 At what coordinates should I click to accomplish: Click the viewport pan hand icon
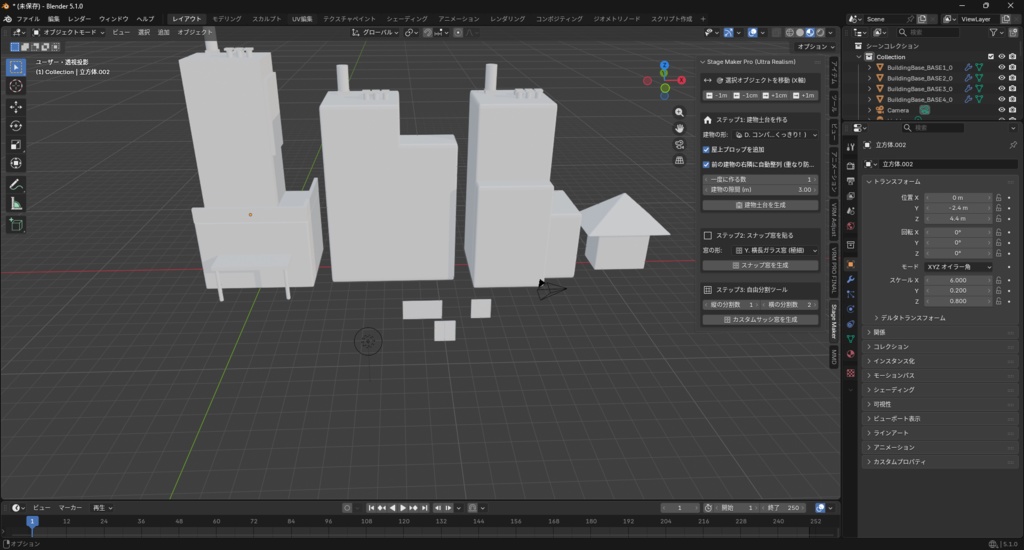(679, 128)
